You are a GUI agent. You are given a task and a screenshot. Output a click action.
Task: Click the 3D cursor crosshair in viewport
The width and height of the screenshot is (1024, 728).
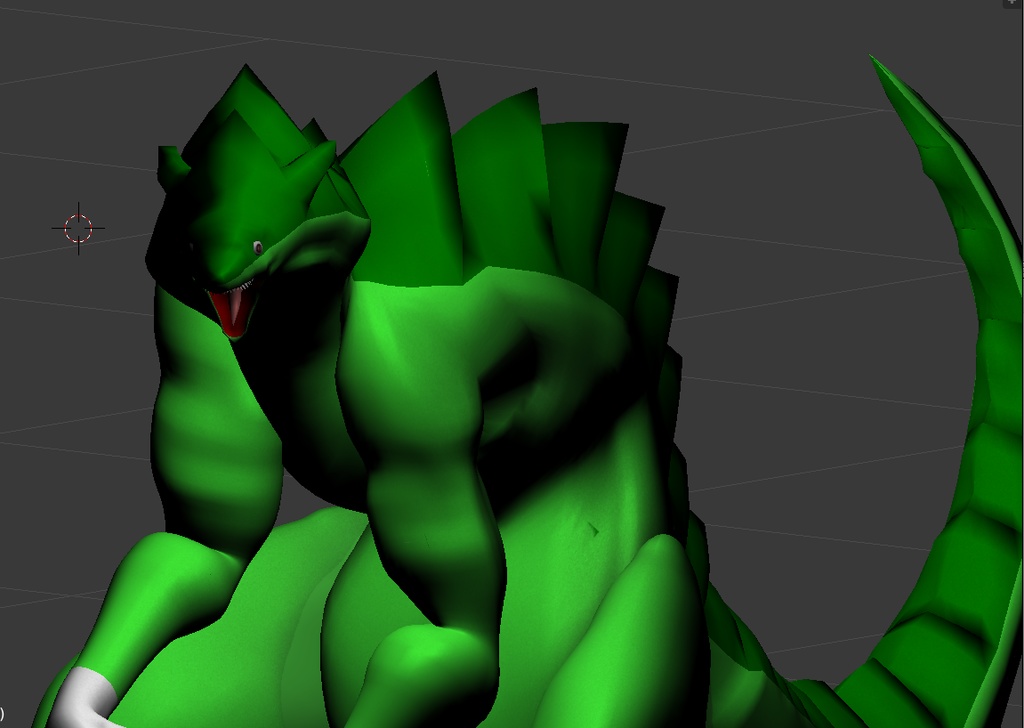(x=78, y=229)
